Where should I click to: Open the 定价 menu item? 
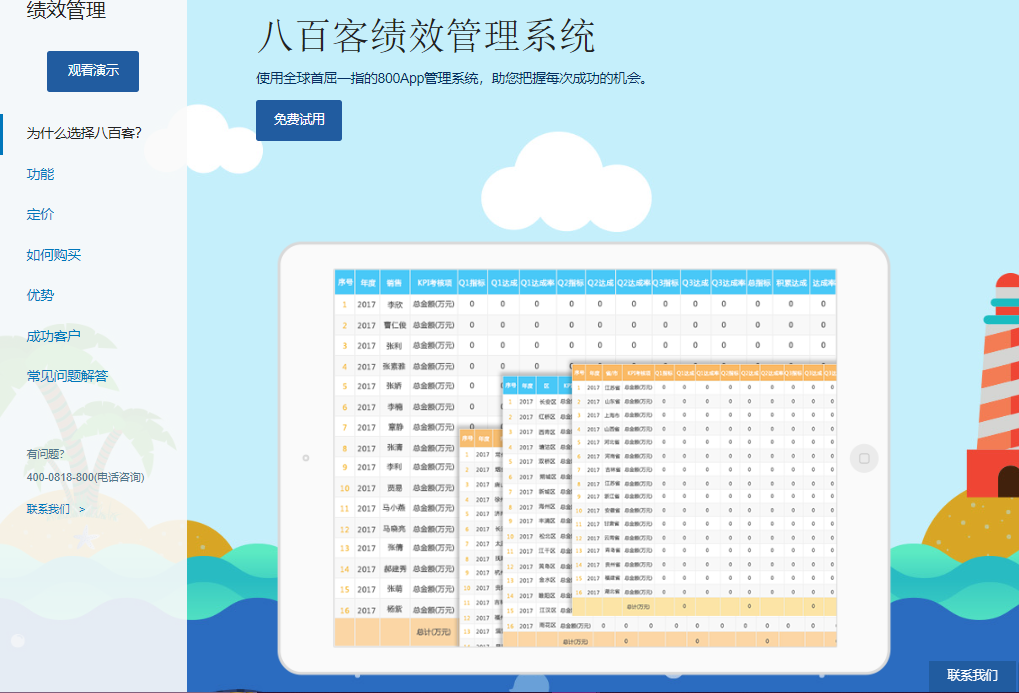[x=40, y=215]
